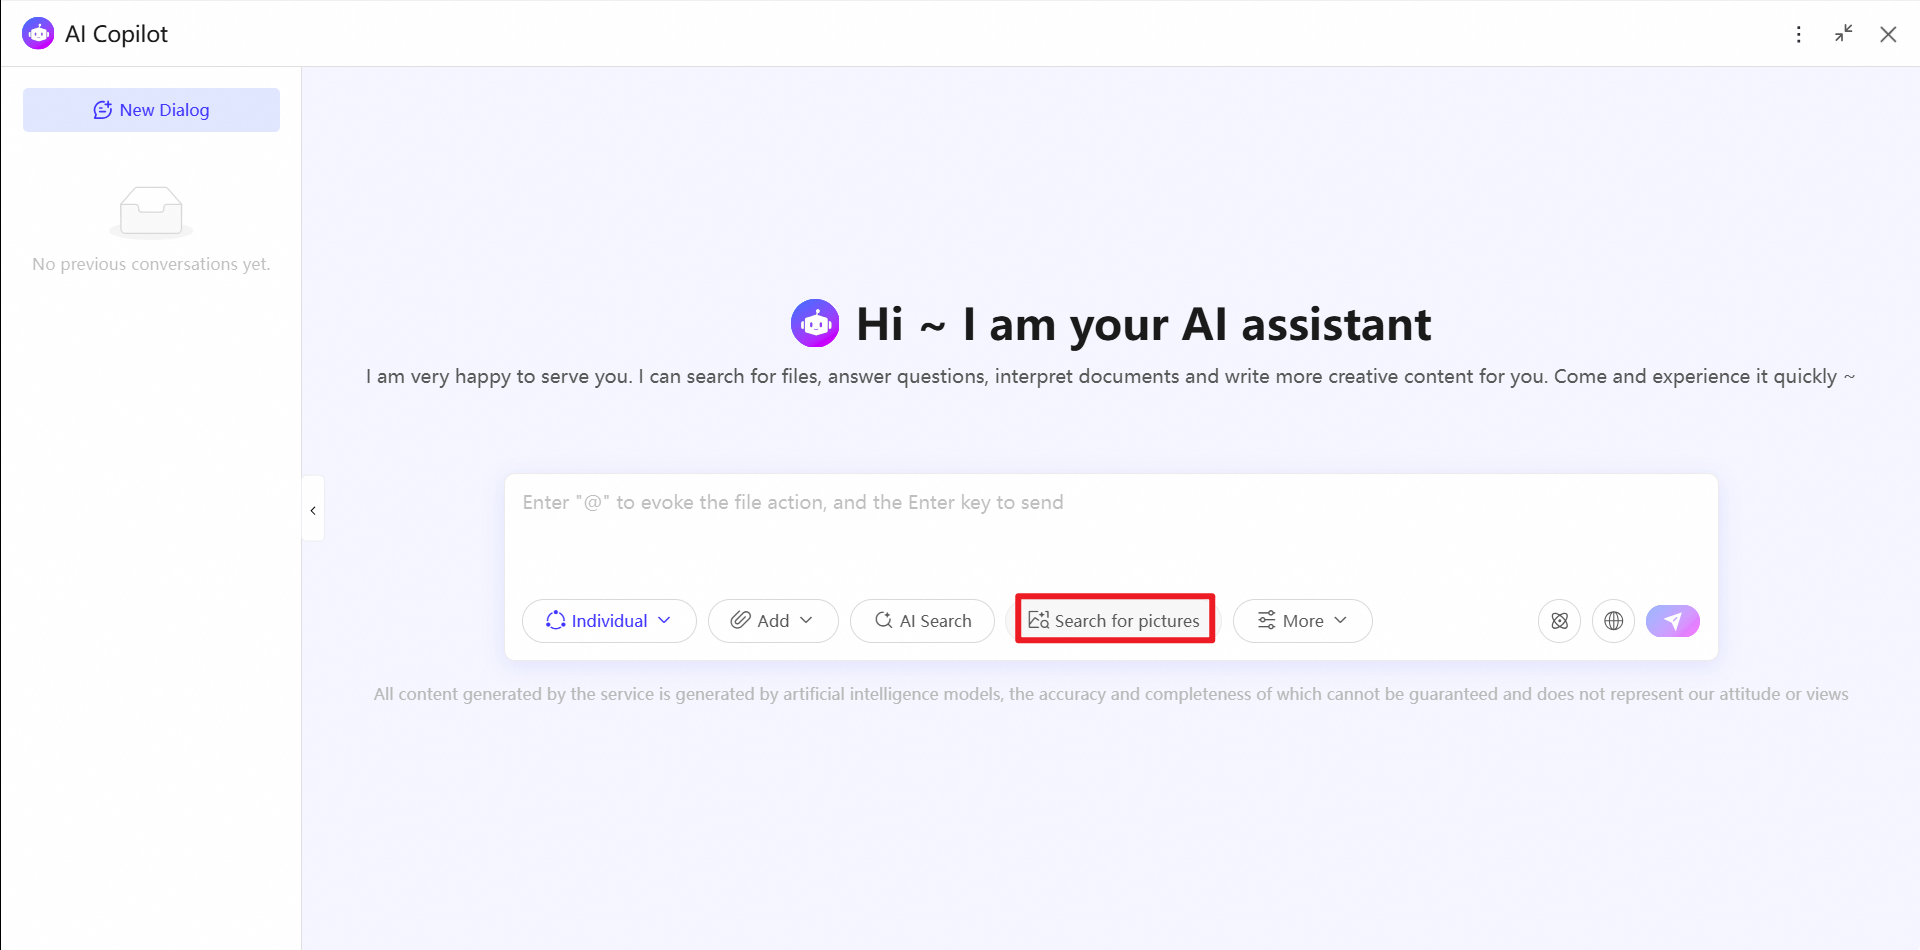Click the paperclip icon on Add
This screenshot has width=1920, height=950.
[x=740, y=620]
